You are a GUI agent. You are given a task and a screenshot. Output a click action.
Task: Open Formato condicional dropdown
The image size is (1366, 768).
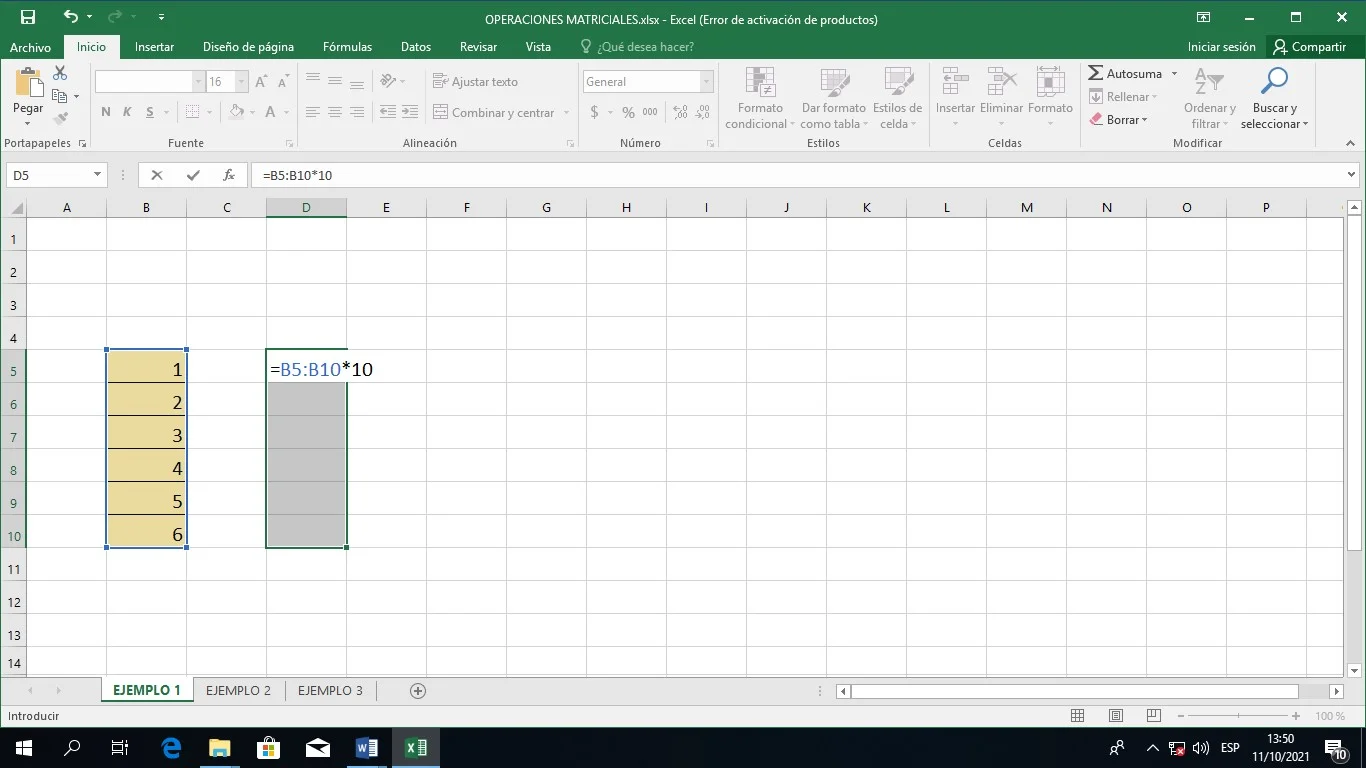[760, 98]
